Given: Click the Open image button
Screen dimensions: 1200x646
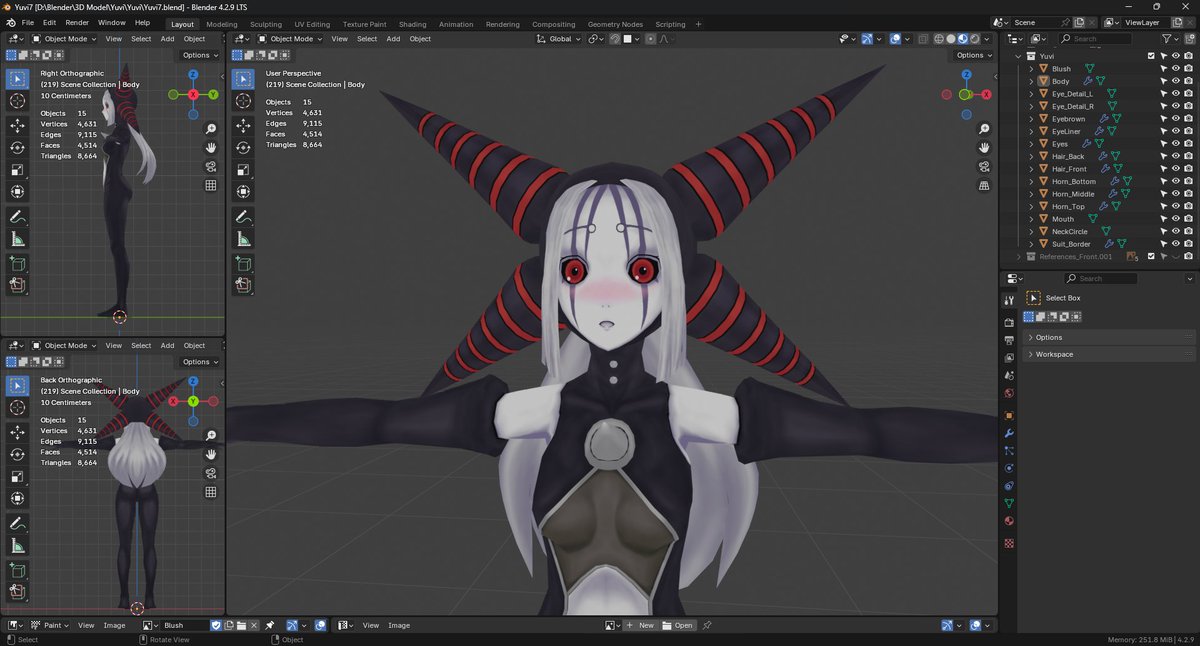Looking at the screenshot, I should point(678,625).
